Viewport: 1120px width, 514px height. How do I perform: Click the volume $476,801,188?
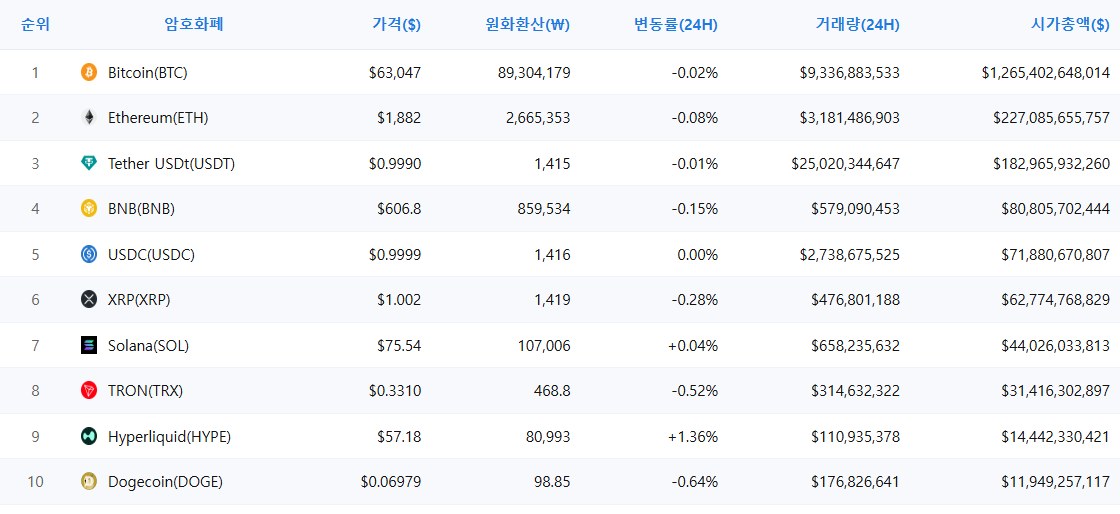(856, 301)
